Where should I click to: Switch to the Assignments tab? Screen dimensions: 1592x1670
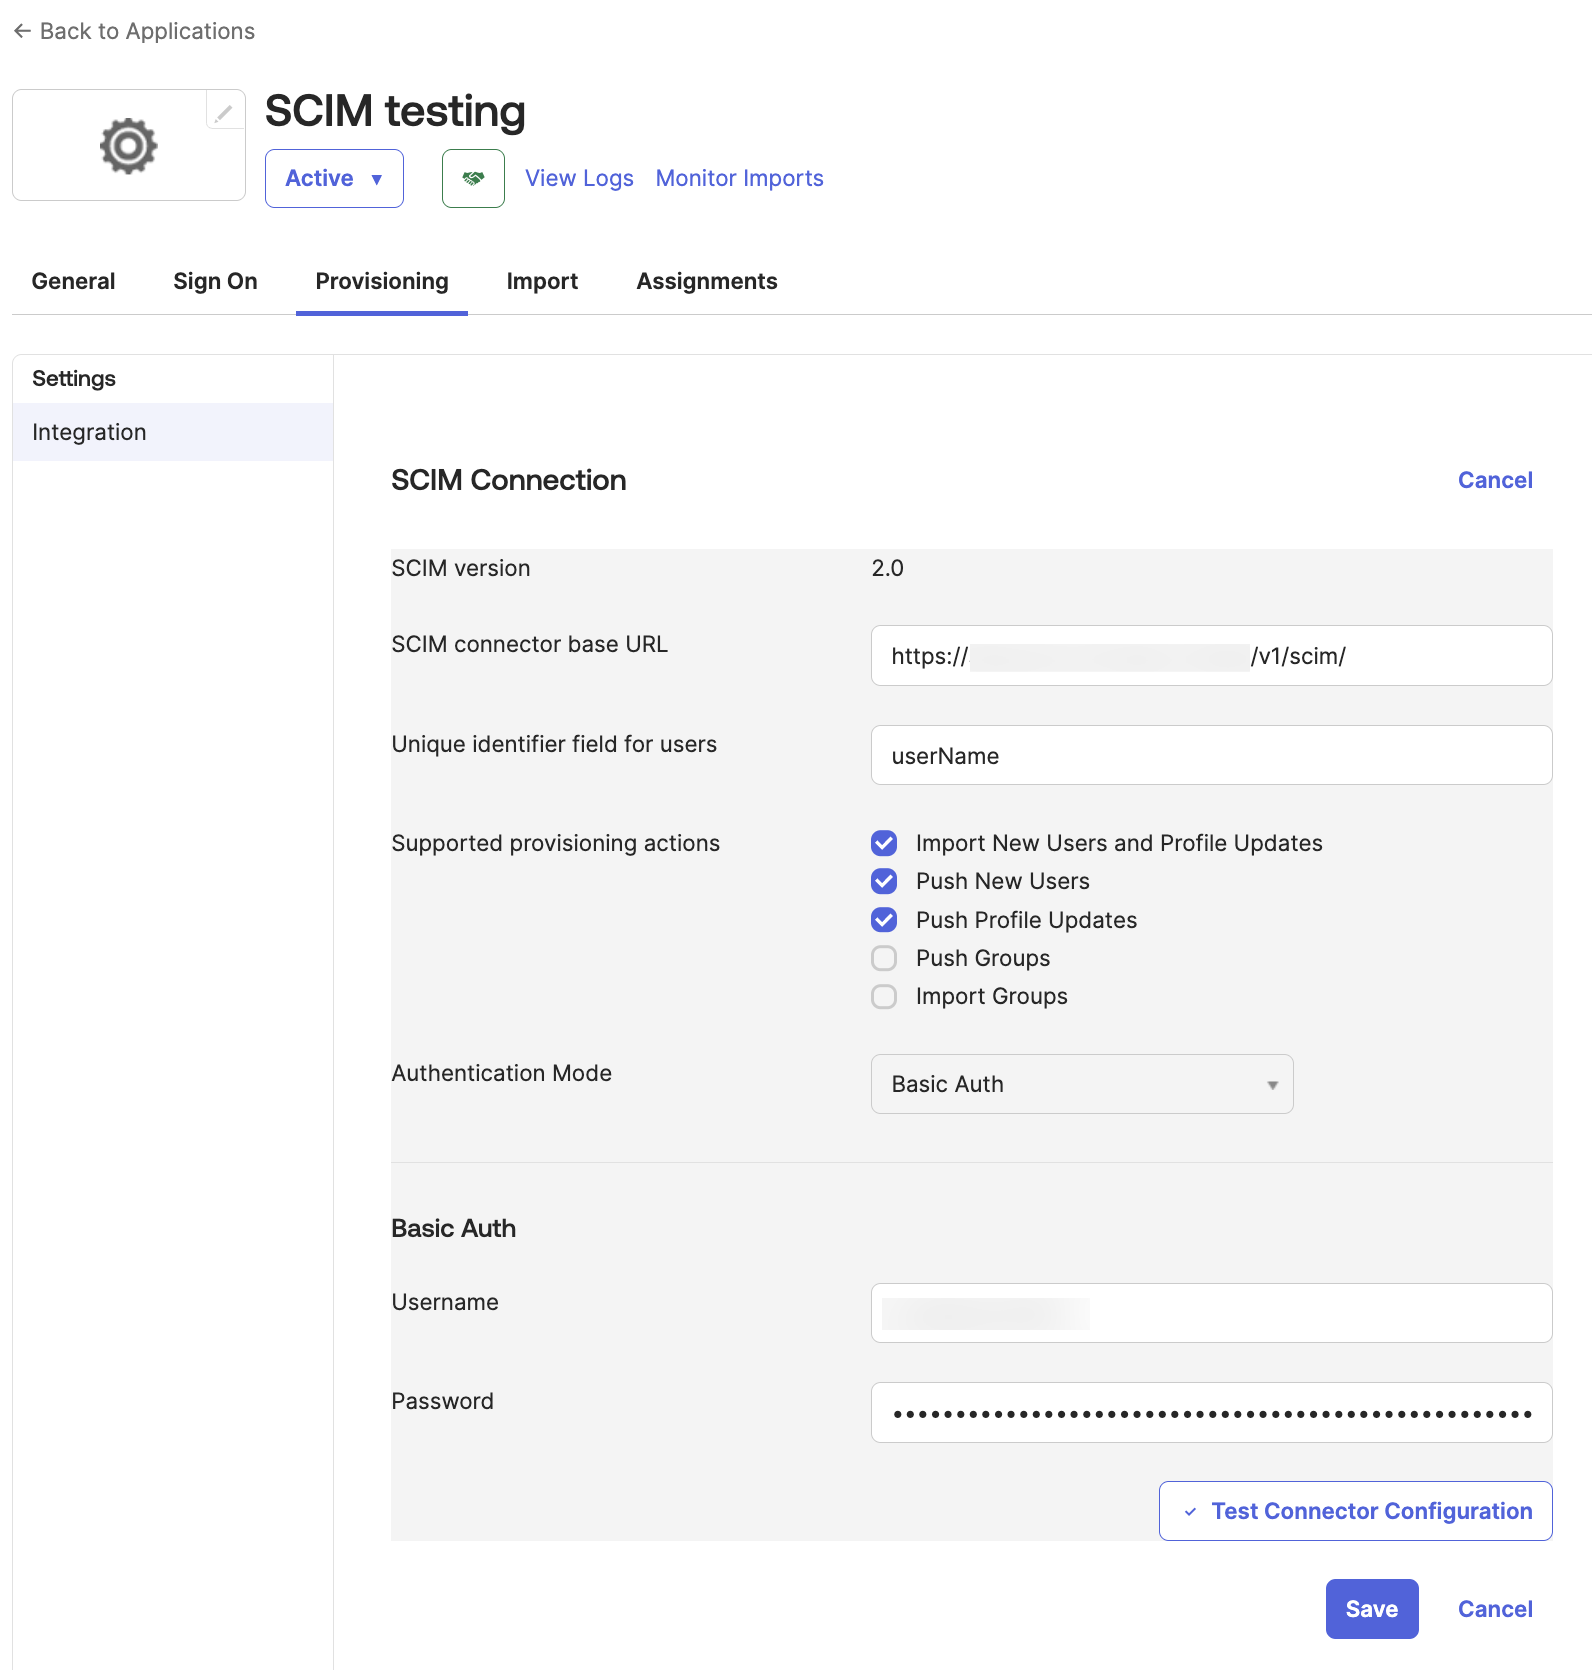click(706, 281)
